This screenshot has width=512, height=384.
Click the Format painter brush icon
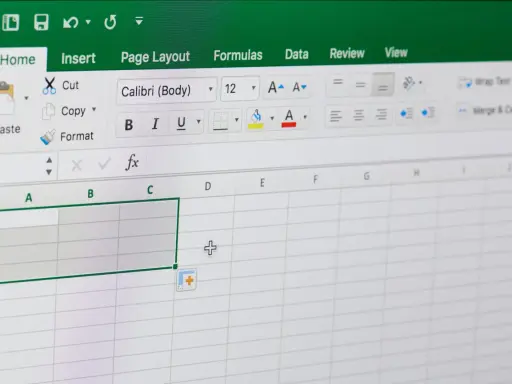(x=47, y=137)
